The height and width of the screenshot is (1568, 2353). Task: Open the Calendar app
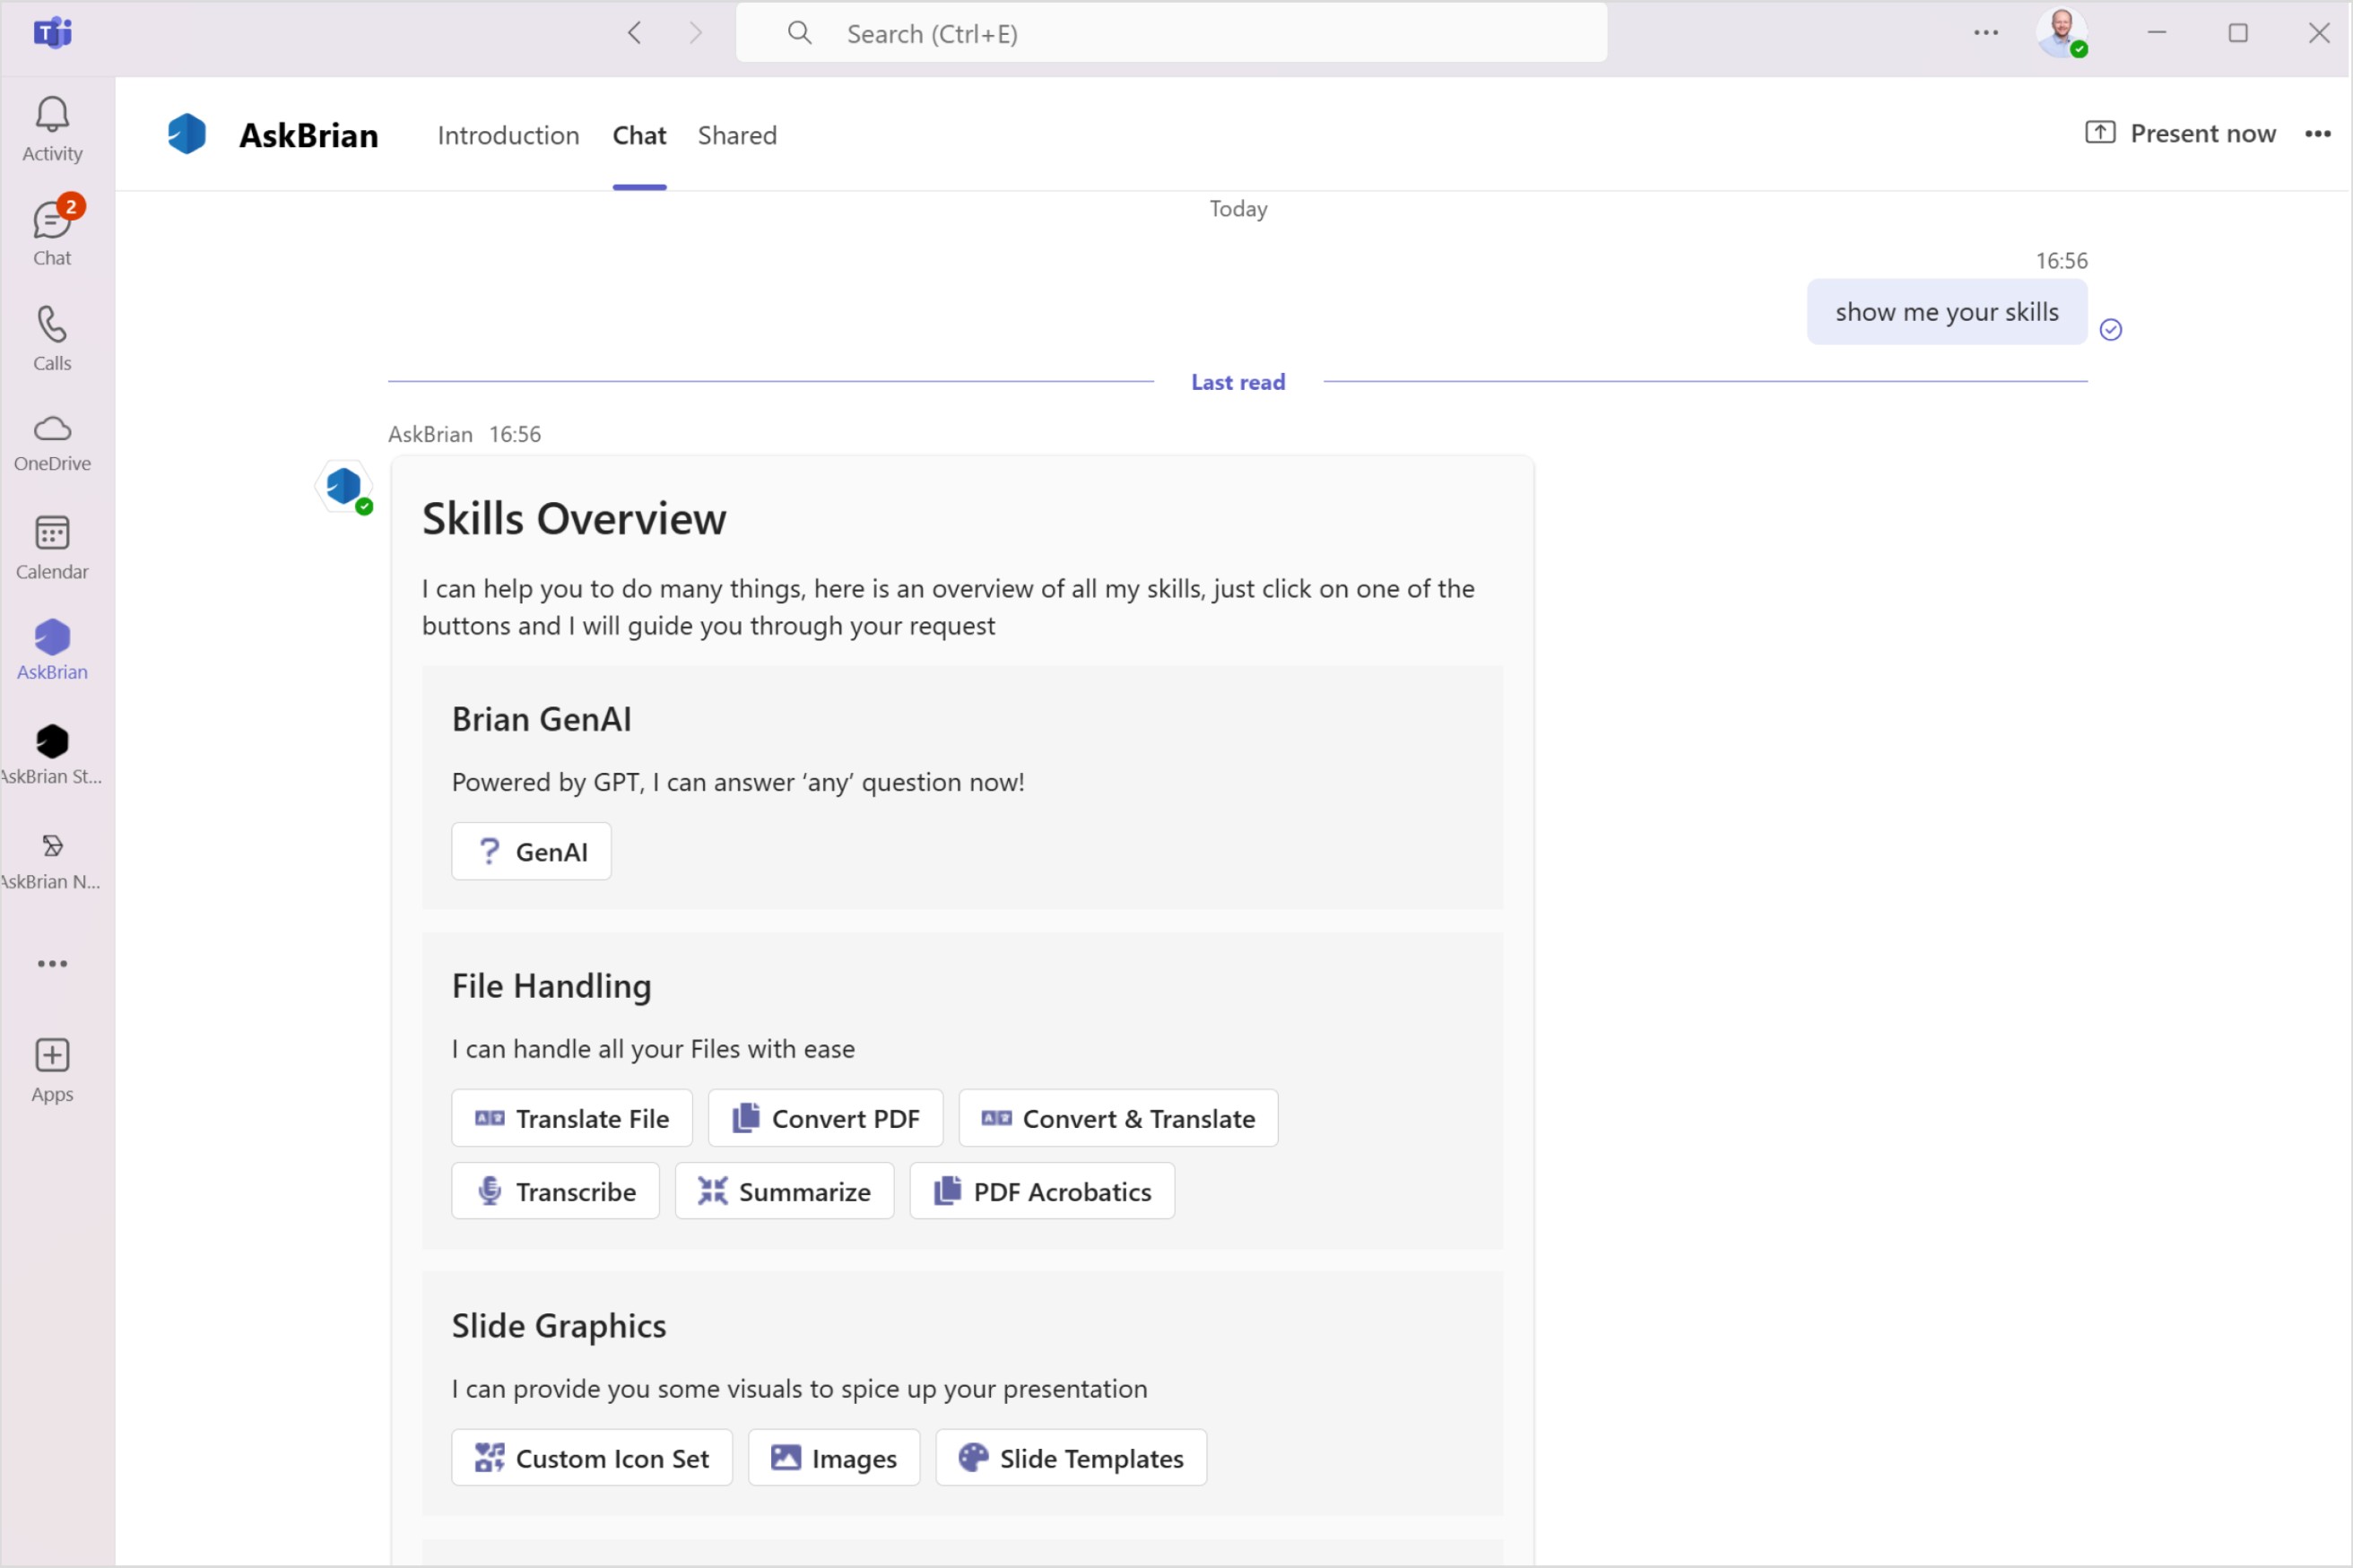pos(52,548)
